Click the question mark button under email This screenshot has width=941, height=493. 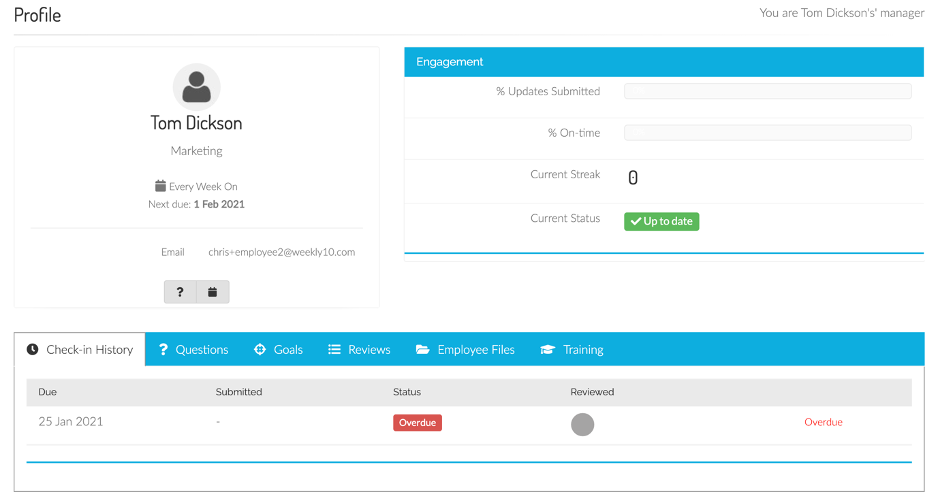pyautogui.click(x=180, y=292)
